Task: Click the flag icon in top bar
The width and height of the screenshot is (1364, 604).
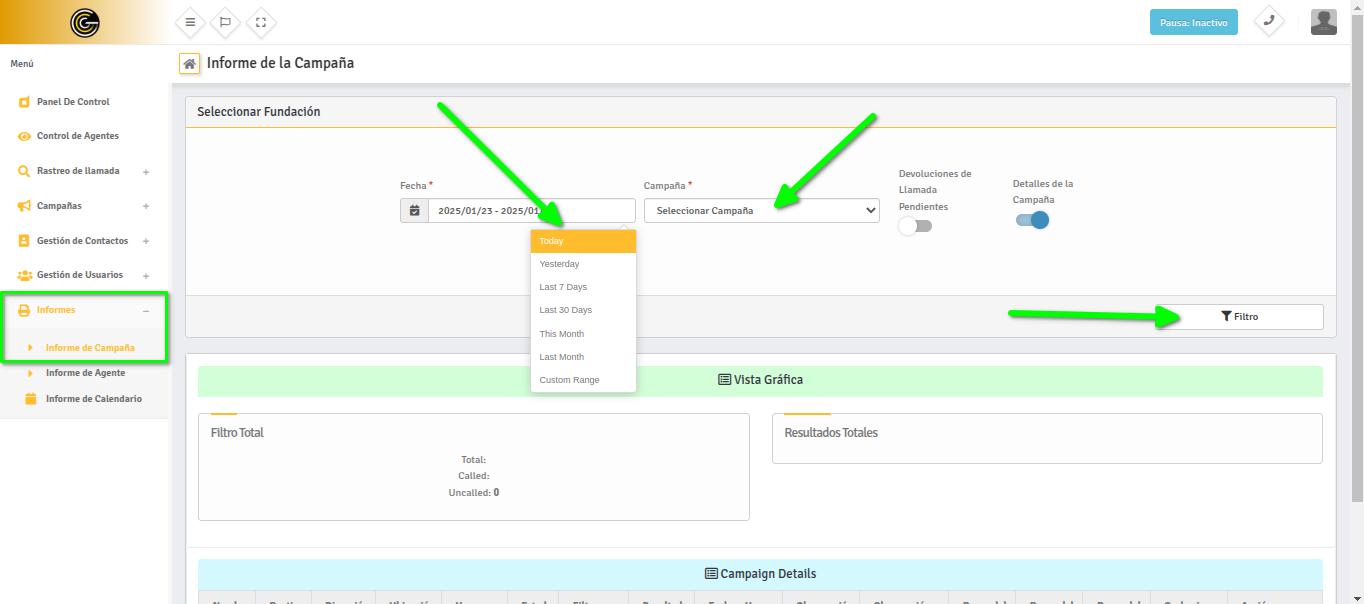Action: coord(225,22)
